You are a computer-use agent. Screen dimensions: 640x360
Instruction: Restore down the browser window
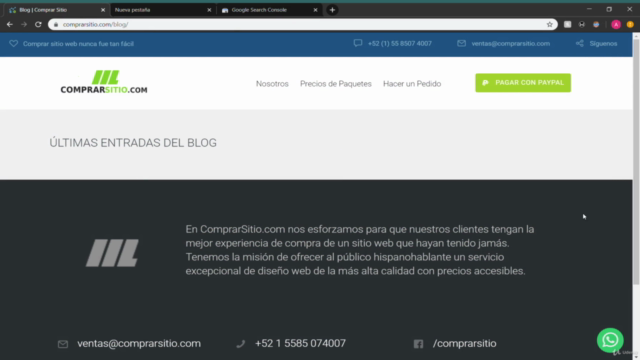pos(609,9)
